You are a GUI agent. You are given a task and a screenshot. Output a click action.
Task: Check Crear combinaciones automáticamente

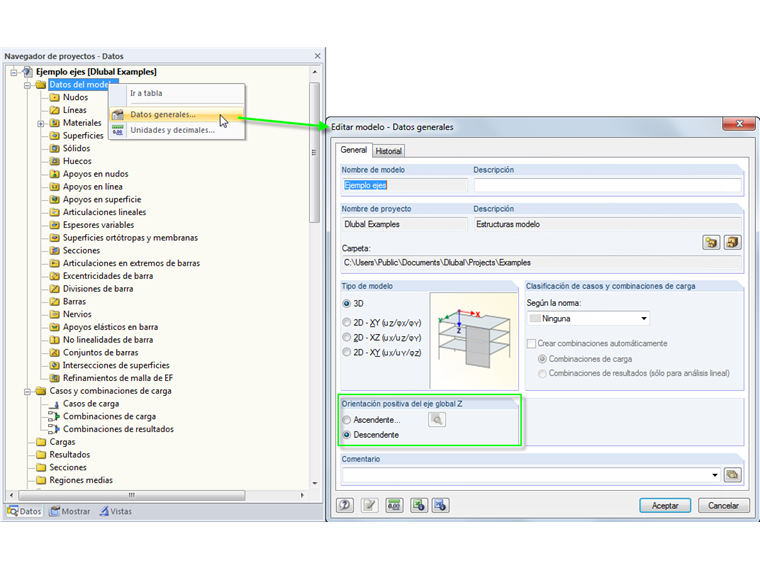[x=531, y=343]
